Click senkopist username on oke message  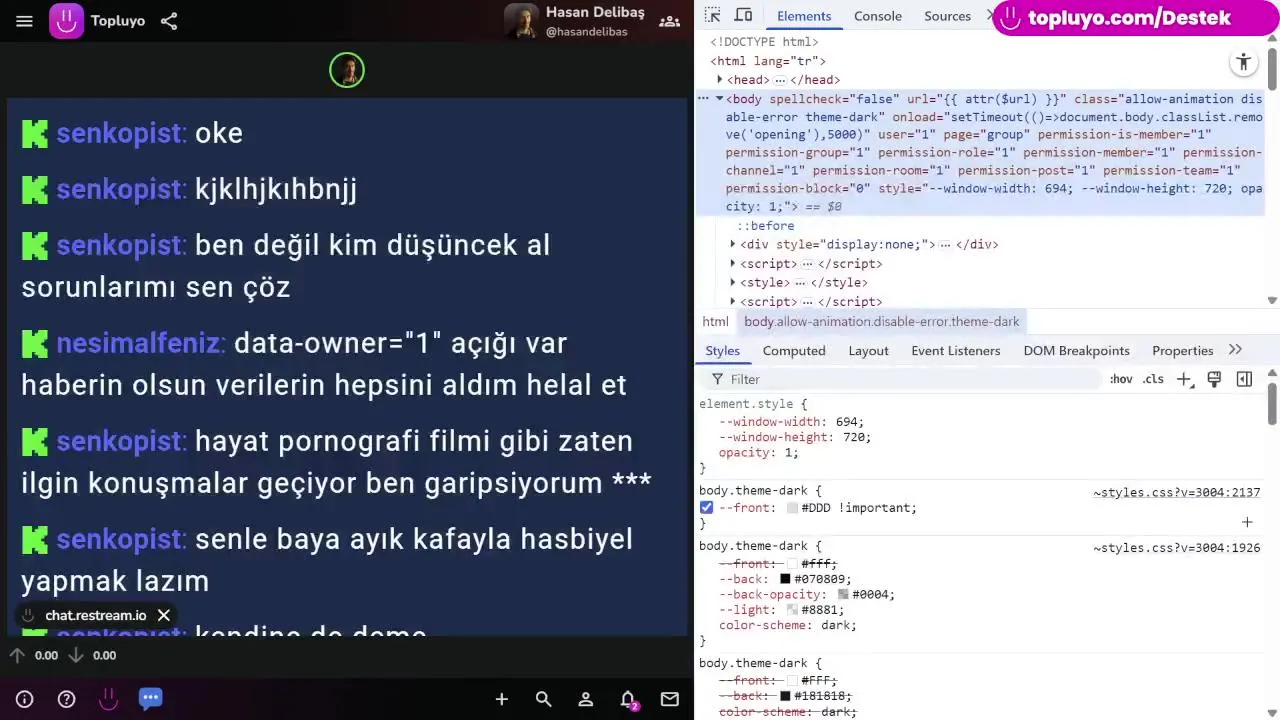pos(121,133)
